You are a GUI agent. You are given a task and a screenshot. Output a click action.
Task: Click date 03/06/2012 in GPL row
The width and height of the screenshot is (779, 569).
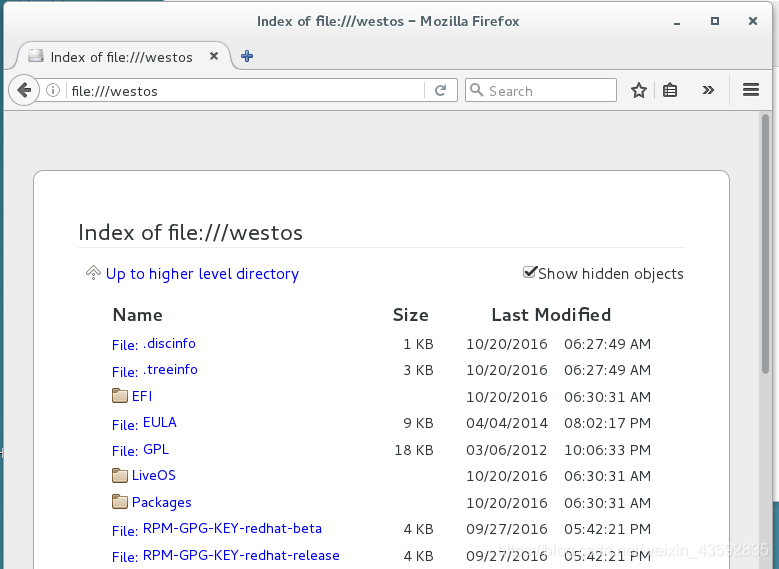507,450
